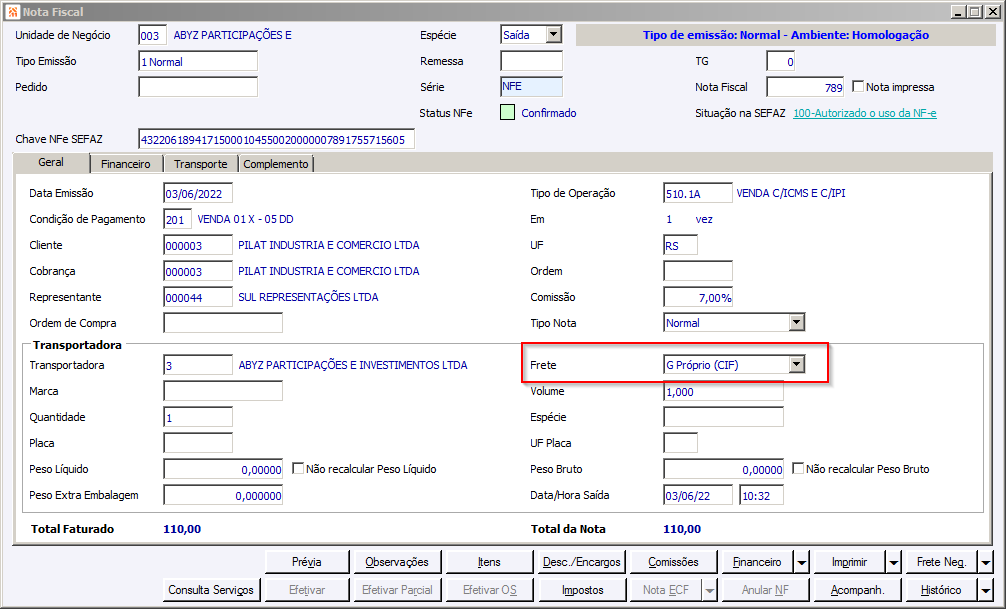Click the Nota ECF button
The height and width of the screenshot is (609, 1006).
point(665,590)
